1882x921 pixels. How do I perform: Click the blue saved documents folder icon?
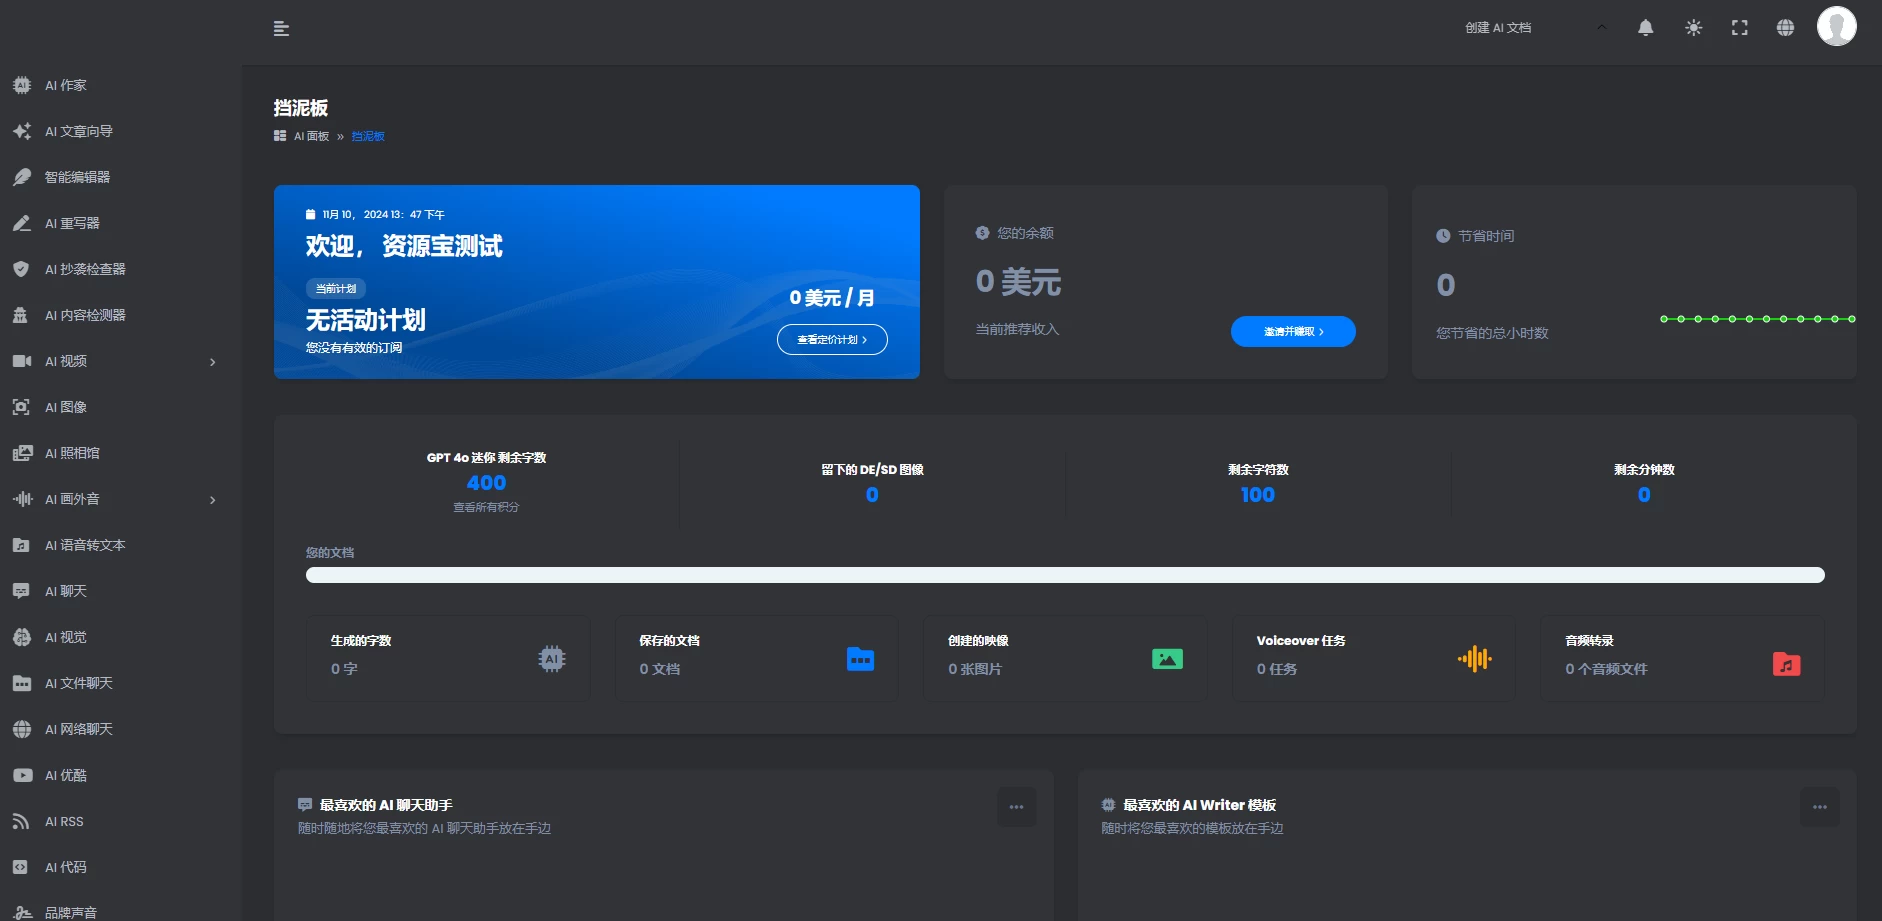860,659
